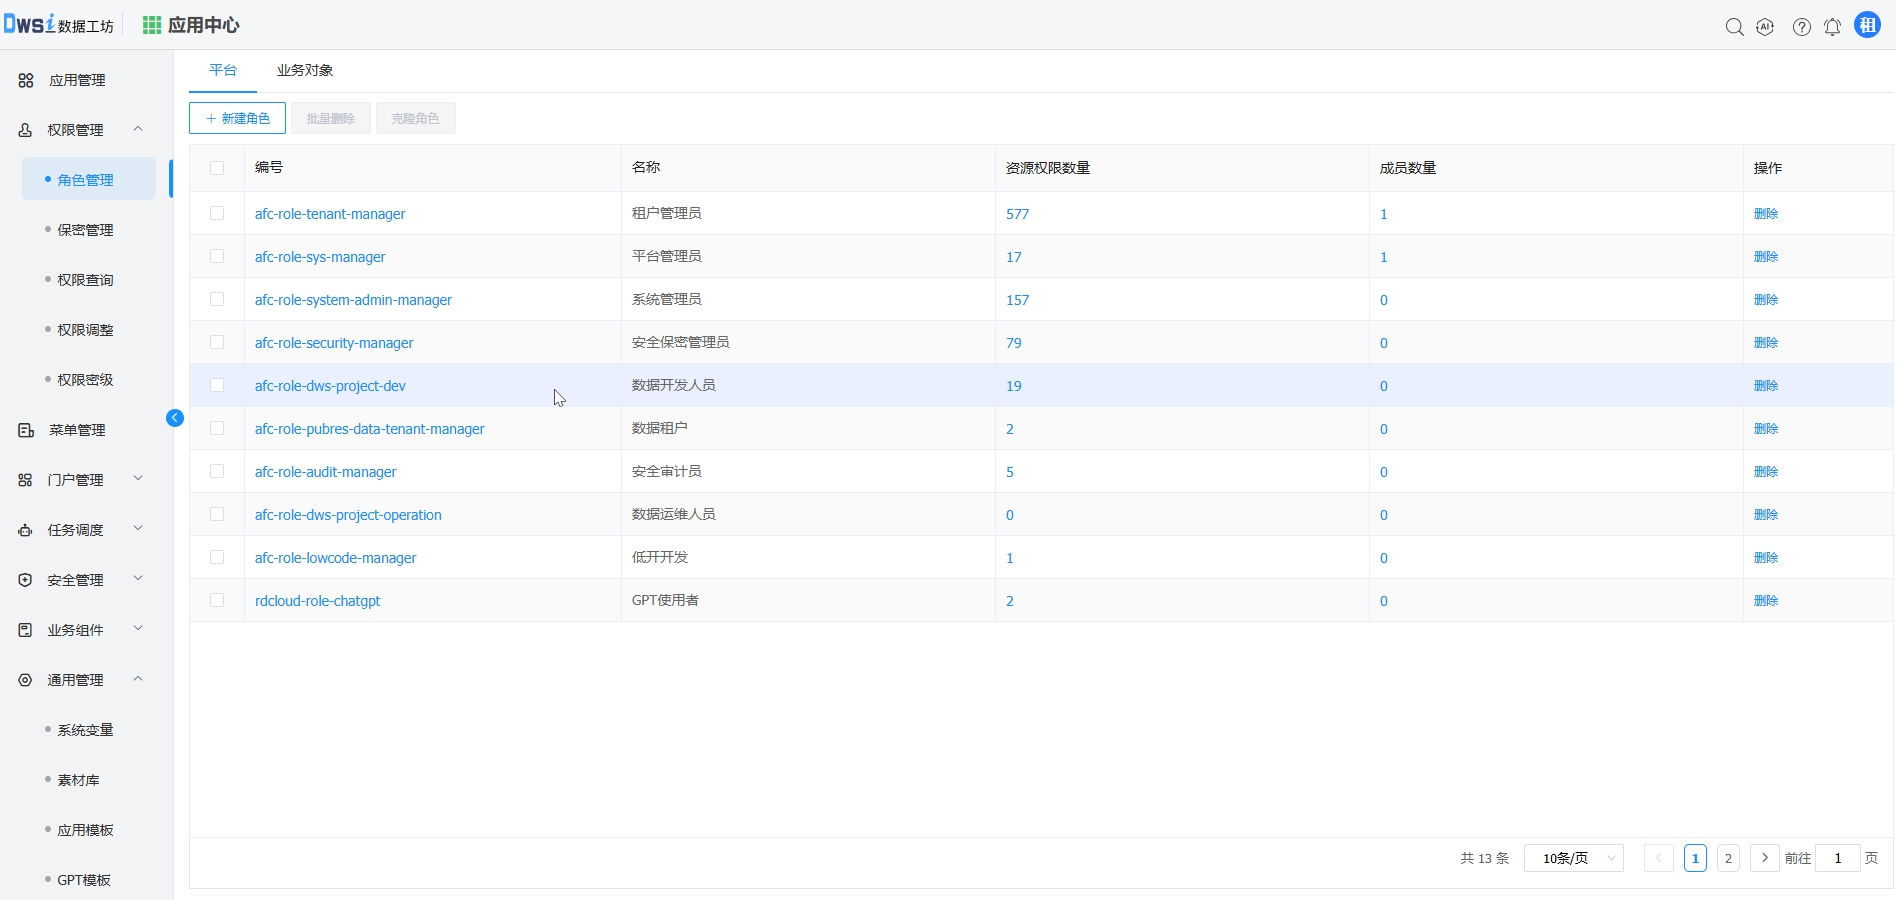The height and width of the screenshot is (900, 1896).
Task: Click the previous page arrow in pagination
Action: [x=1658, y=858]
